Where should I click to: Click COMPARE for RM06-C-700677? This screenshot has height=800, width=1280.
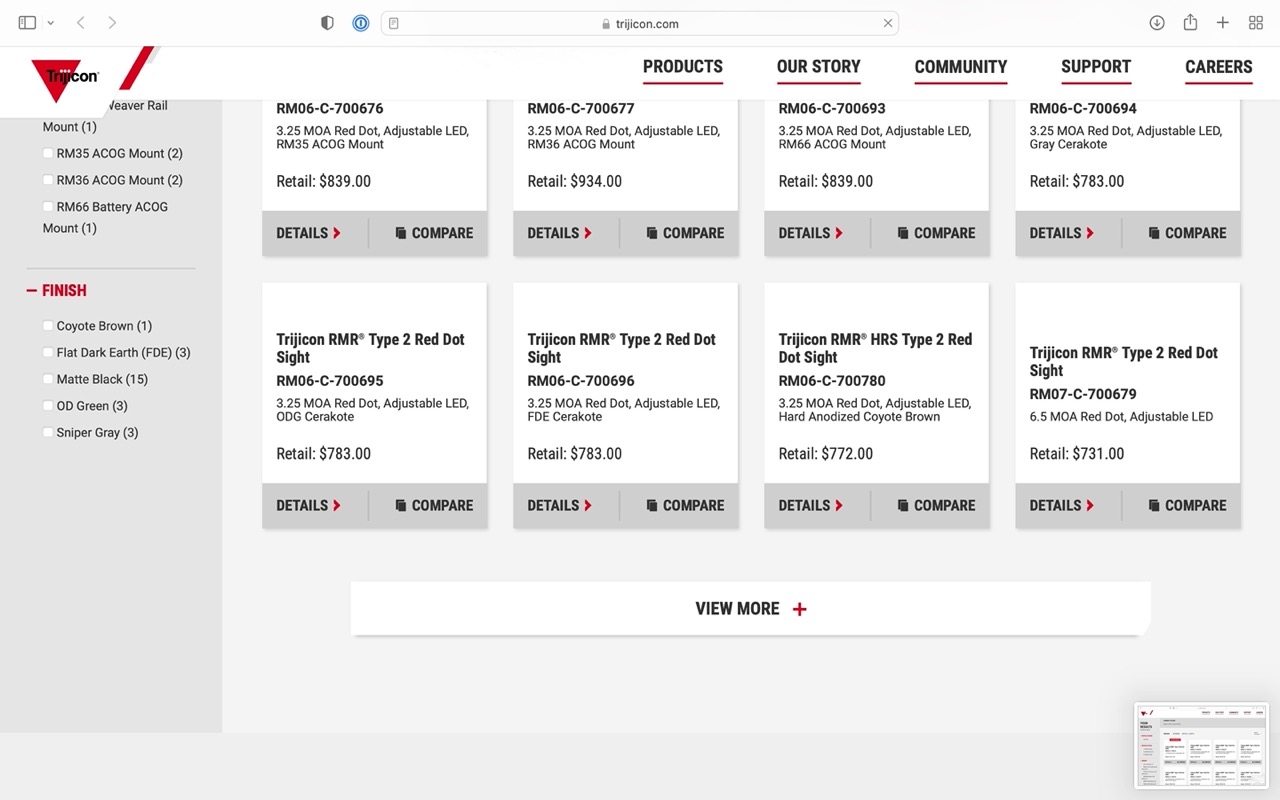[685, 233]
